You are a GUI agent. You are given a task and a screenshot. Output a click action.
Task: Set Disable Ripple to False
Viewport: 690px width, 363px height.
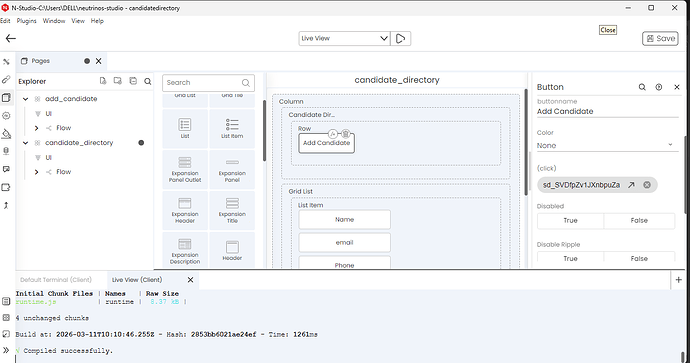tap(639, 258)
